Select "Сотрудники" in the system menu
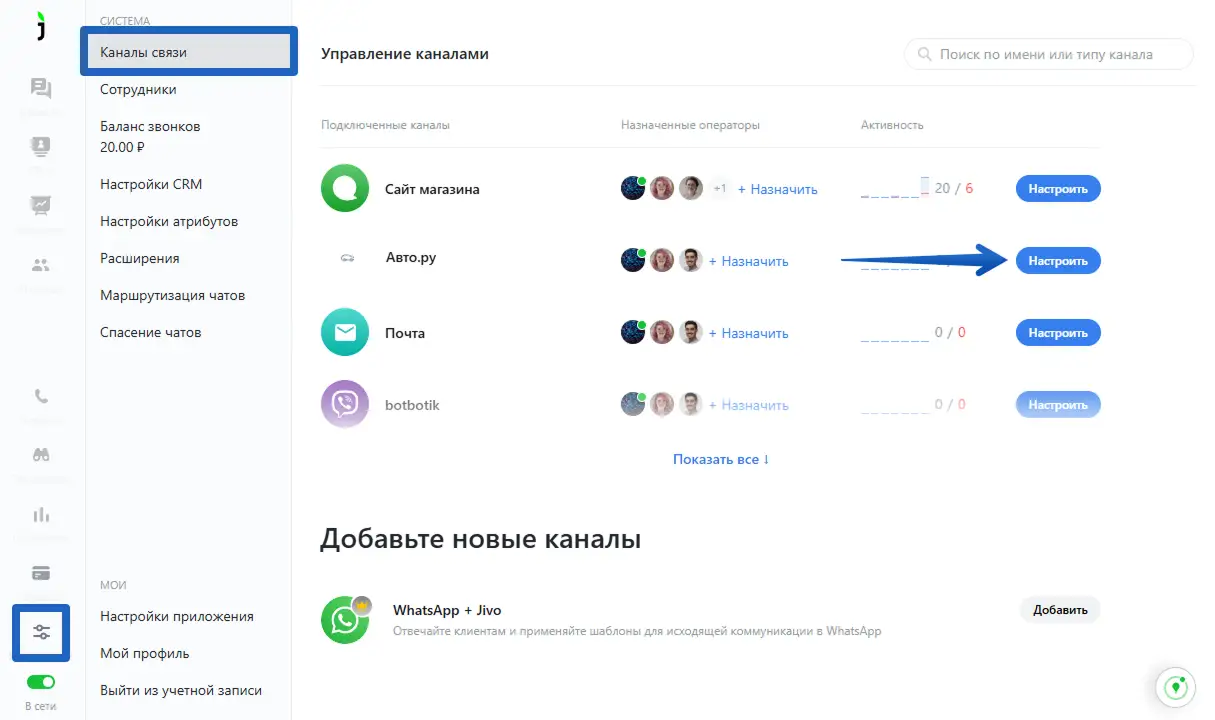This screenshot has width=1215, height=720. pyautogui.click(x=138, y=89)
